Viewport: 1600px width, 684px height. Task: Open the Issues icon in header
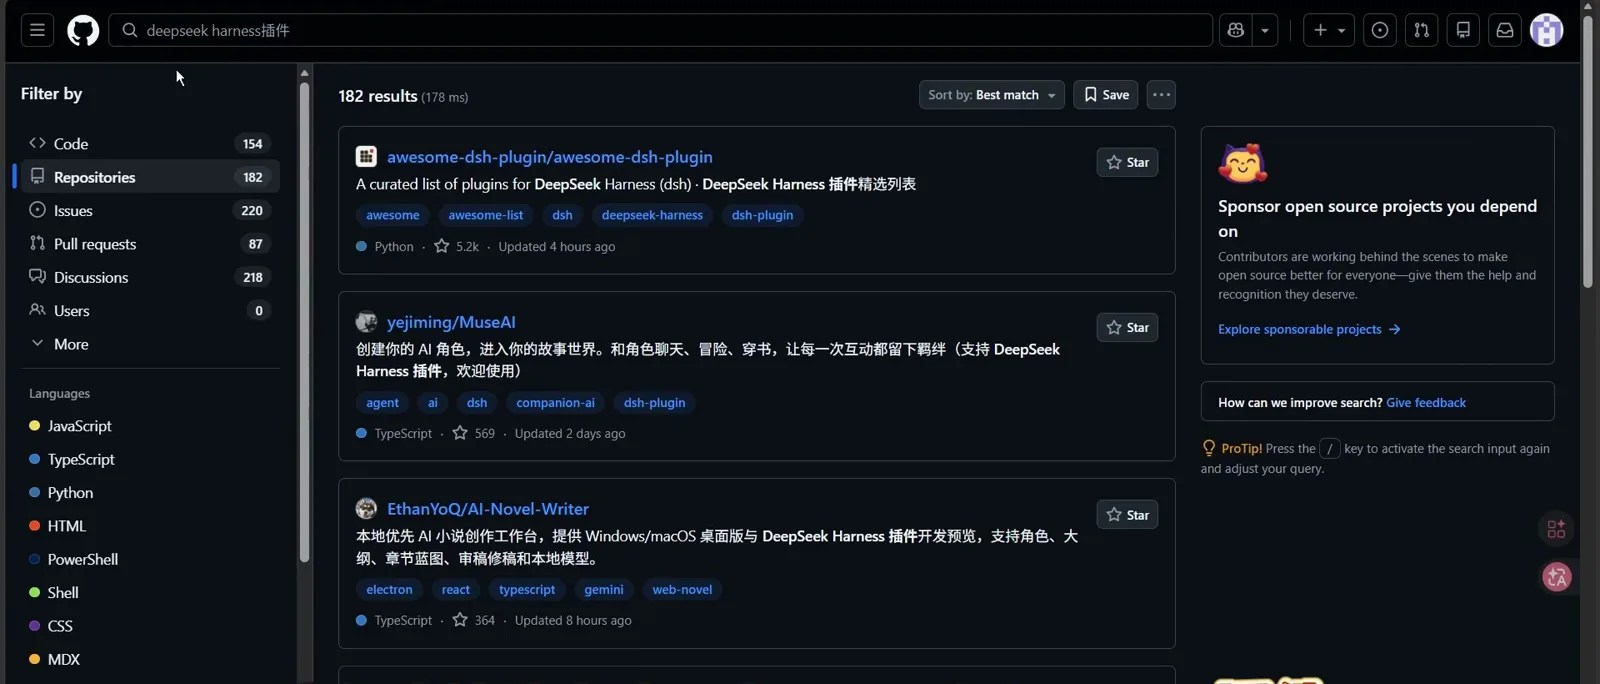point(1380,30)
